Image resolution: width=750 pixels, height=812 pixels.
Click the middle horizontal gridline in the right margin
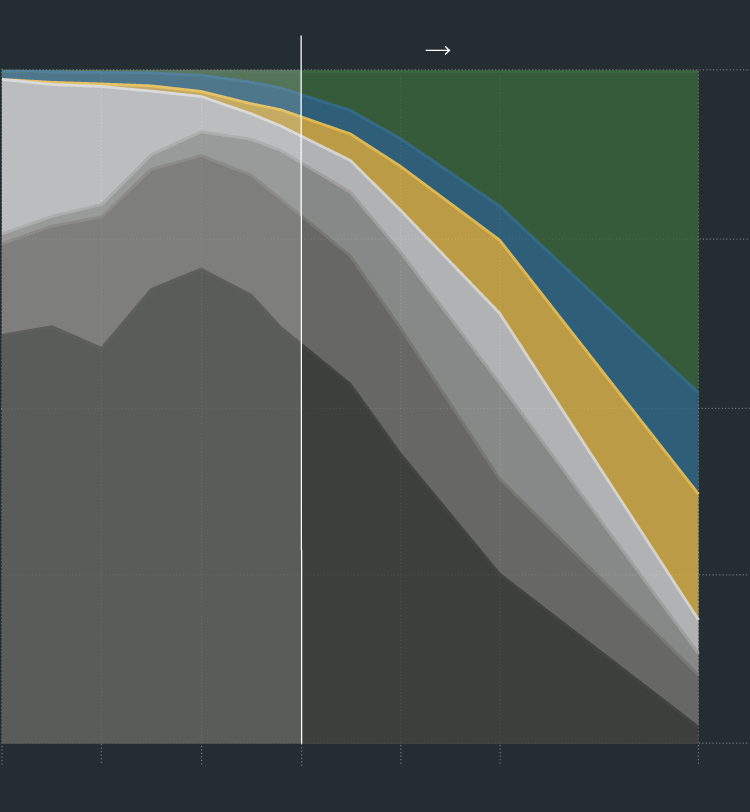[724, 408]
